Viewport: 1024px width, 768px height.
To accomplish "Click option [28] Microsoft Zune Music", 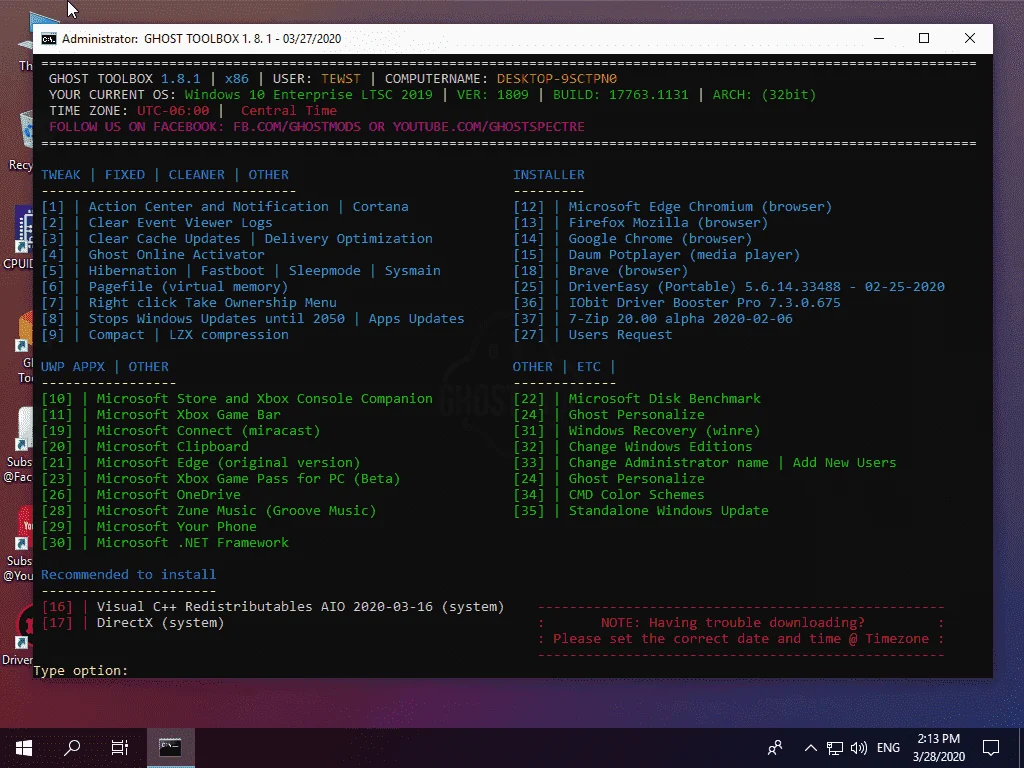I will pos(209,511).
